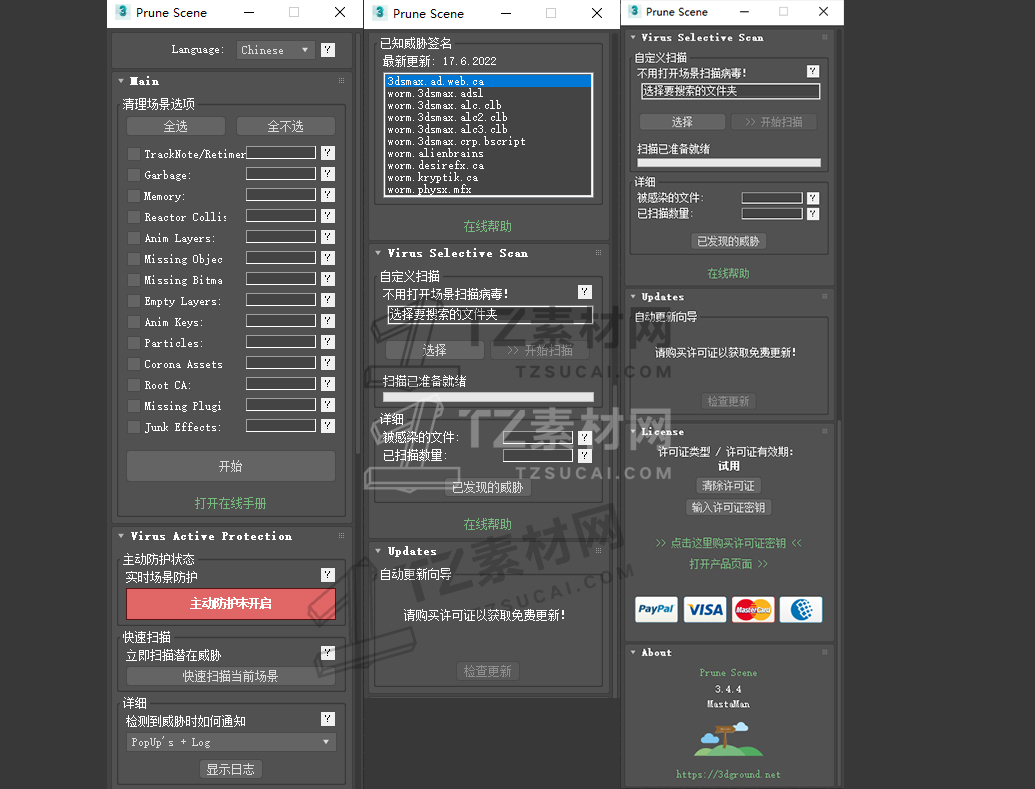This screenshot has height=789, width=1035.
Task: Click the 全选 select-all button
Action: (x=176, y=126)
